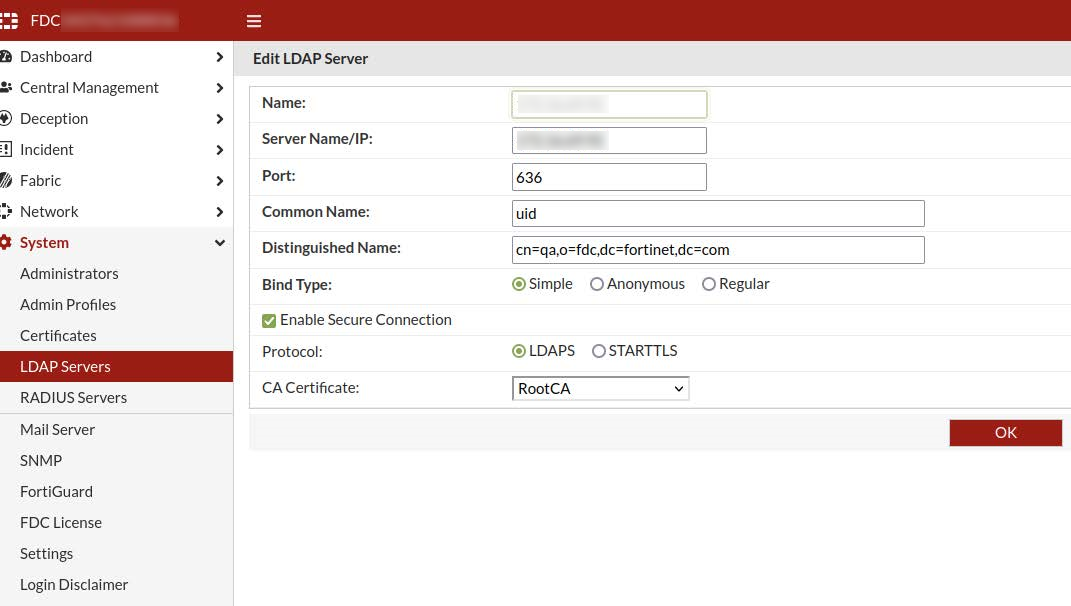This screenshot has height=606, width=1071.
Task: Select the Anonymous bind type
Action: click(597, 284)
